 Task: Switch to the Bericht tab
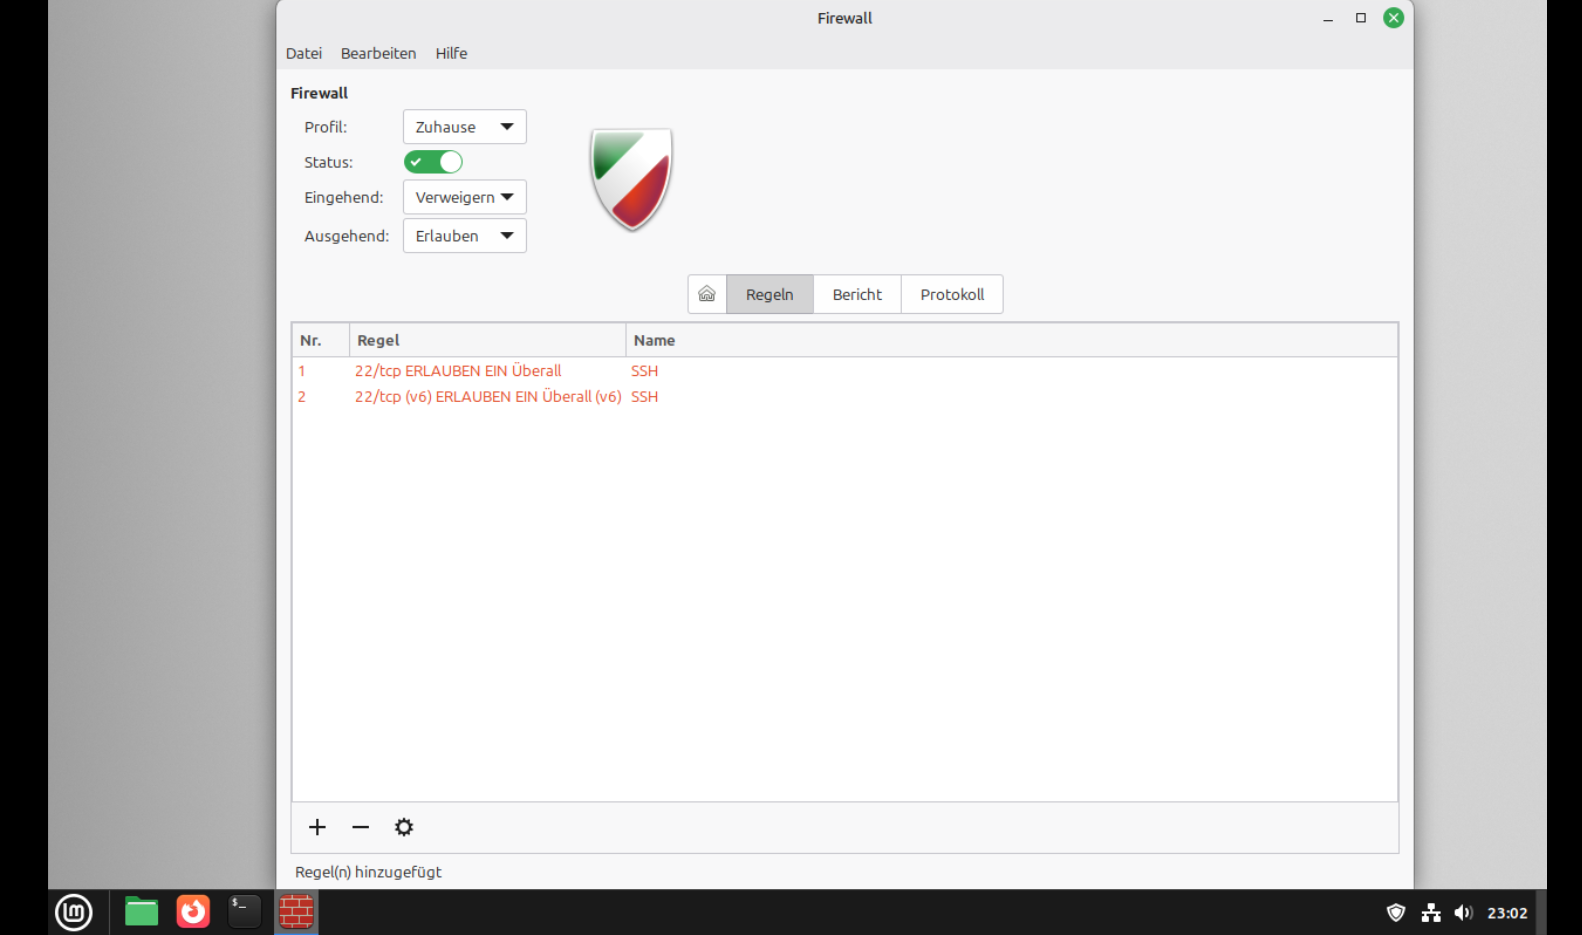tap(857, 294)
